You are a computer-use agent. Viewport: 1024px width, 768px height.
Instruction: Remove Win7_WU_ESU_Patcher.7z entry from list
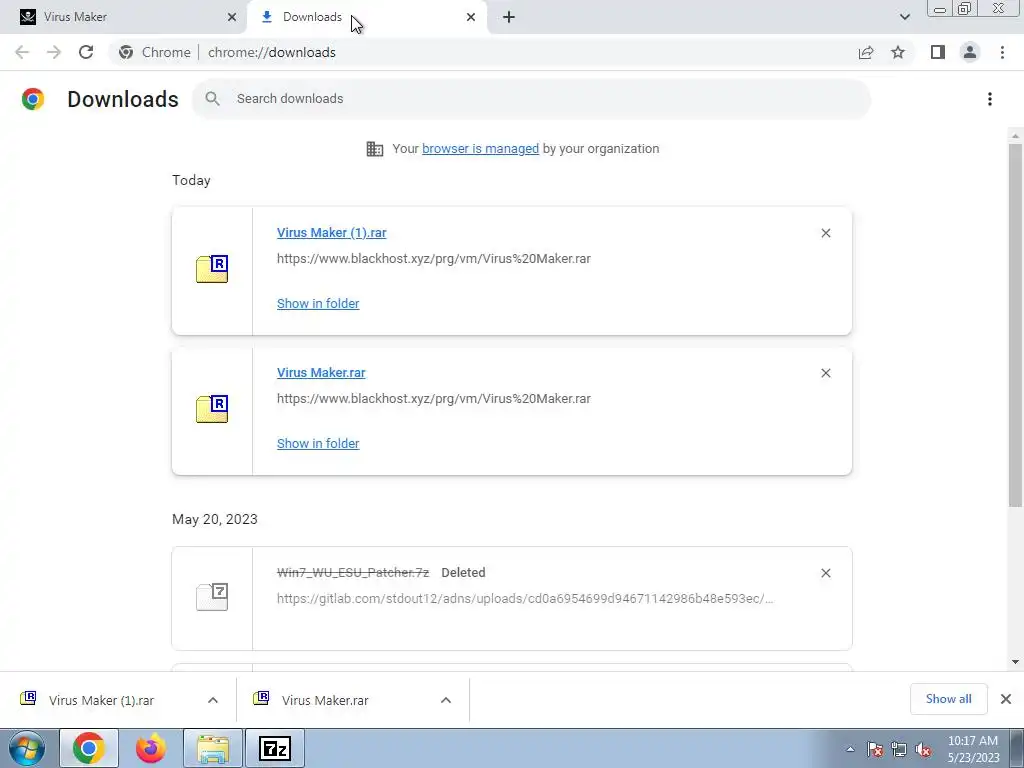826,573
